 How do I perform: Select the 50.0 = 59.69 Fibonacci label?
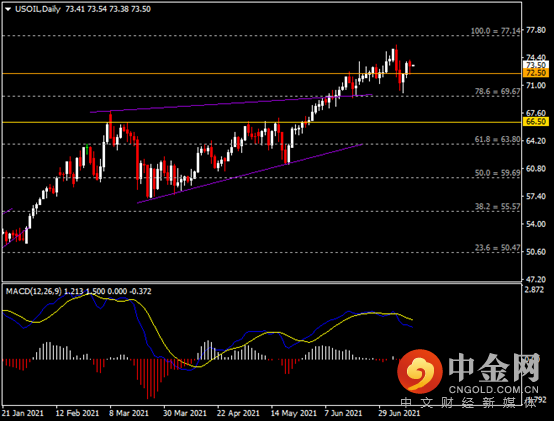497,173
